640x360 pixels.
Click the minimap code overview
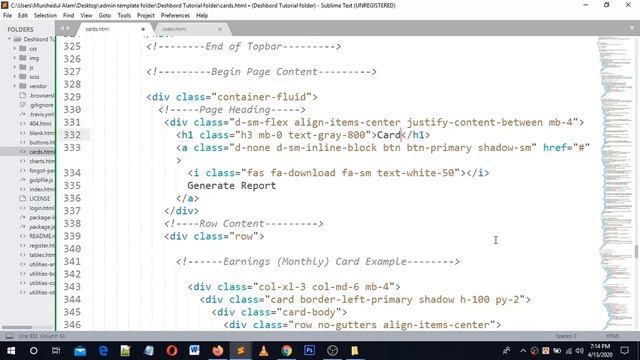tap(616, 182)
